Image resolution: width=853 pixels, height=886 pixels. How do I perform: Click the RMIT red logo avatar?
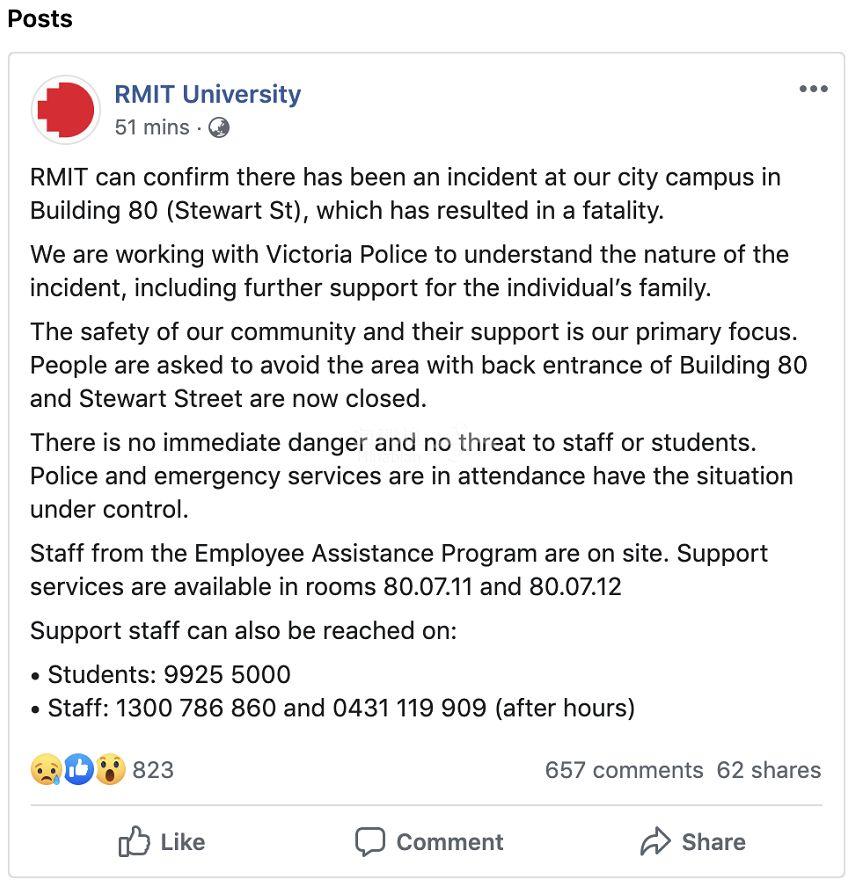click(66, 109)
